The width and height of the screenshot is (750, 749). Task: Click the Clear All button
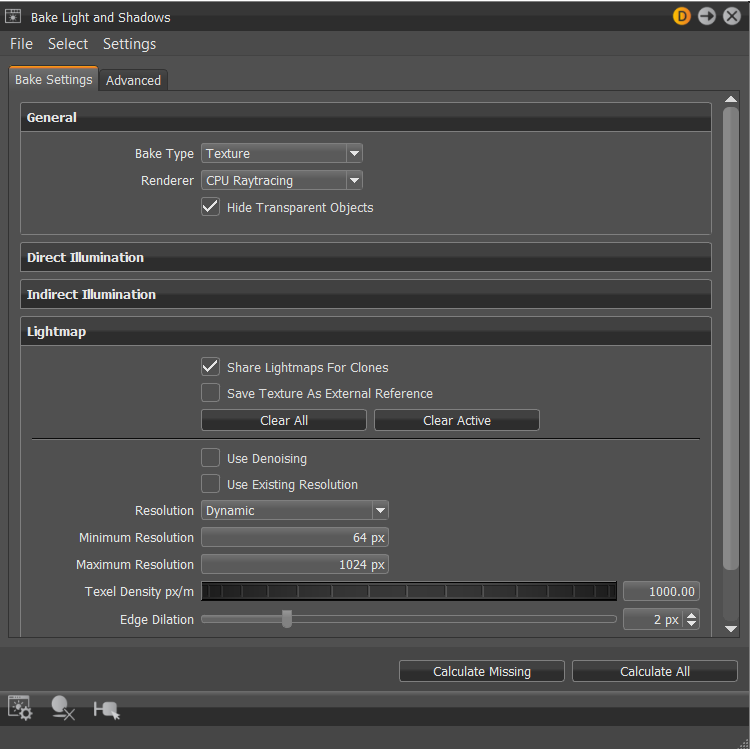point(284,420)
